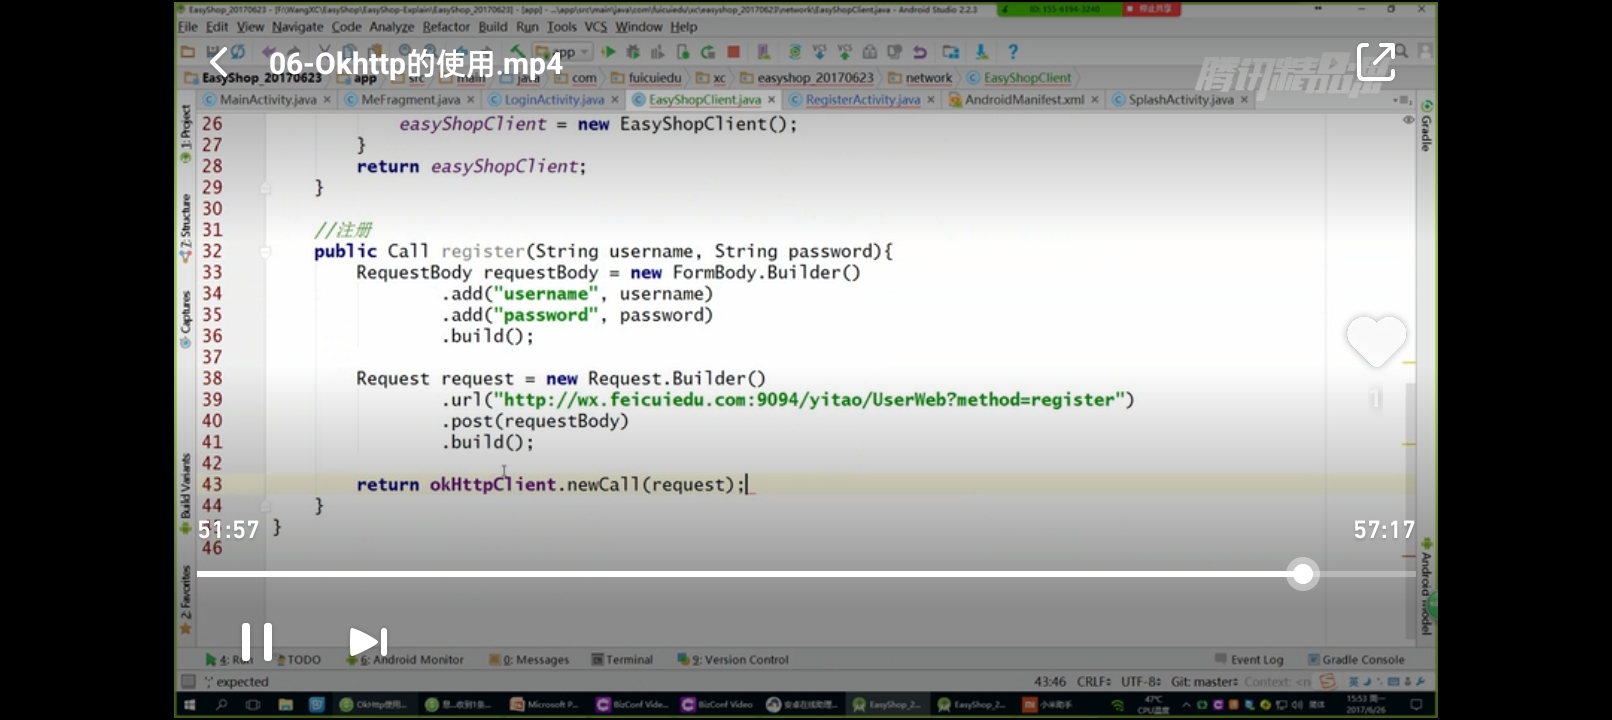Screen dimensions: 1612x720
Task: Open the CRLF line separator dropdown
Action: tap(1093, 682)
